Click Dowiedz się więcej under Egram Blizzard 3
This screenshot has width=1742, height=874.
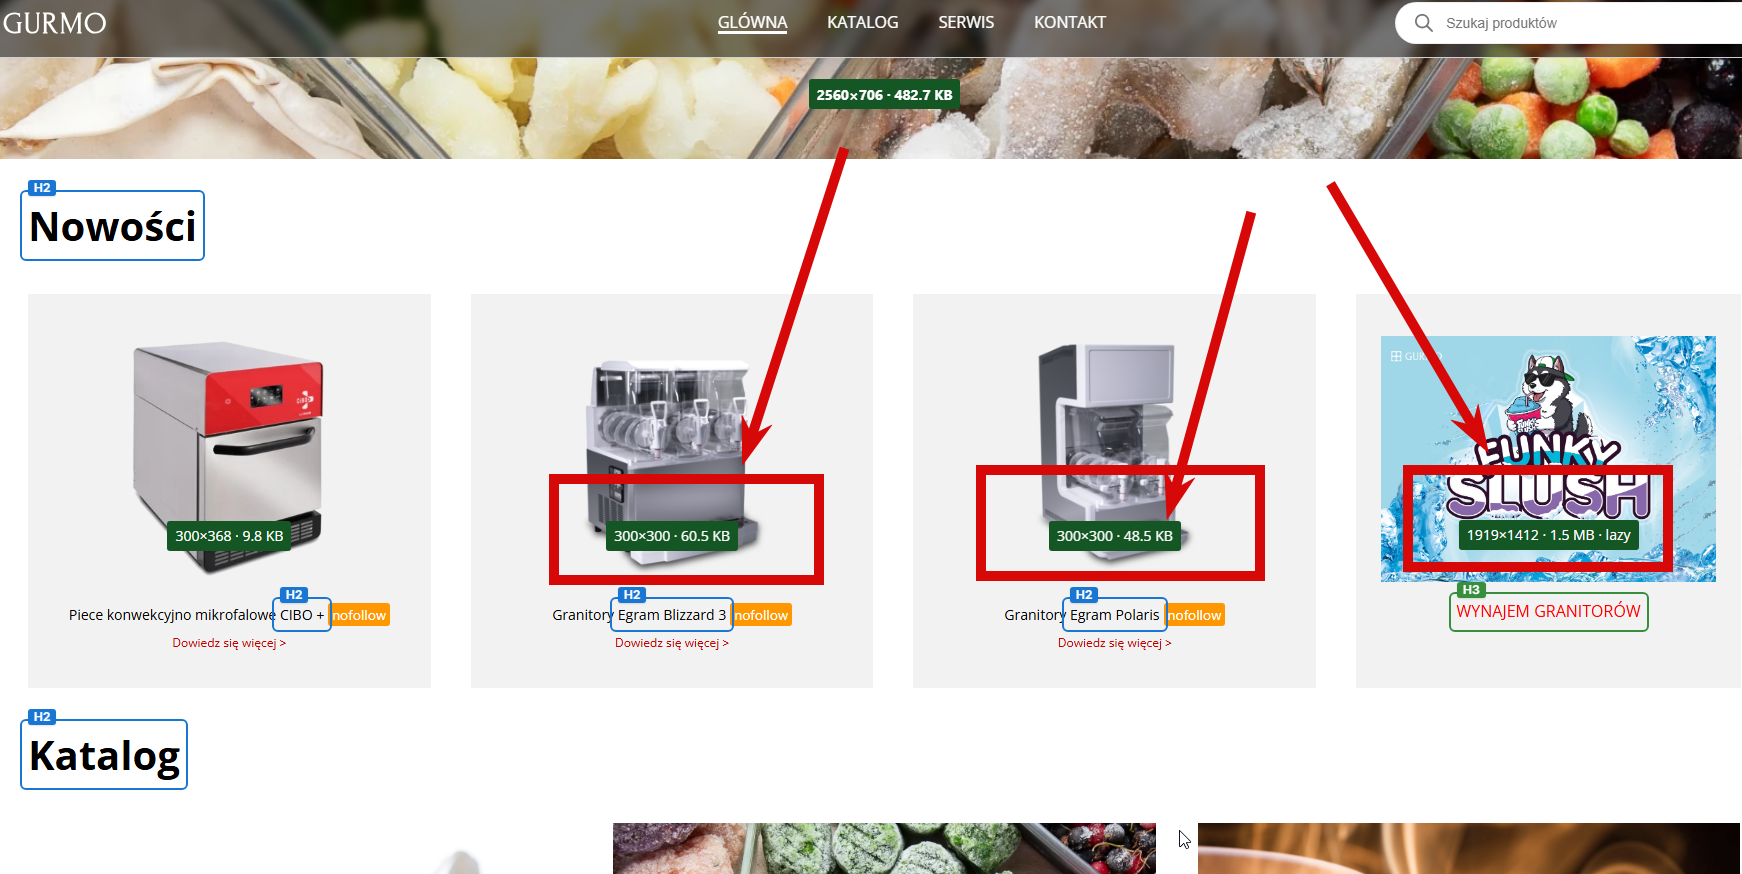click(672, 643)
